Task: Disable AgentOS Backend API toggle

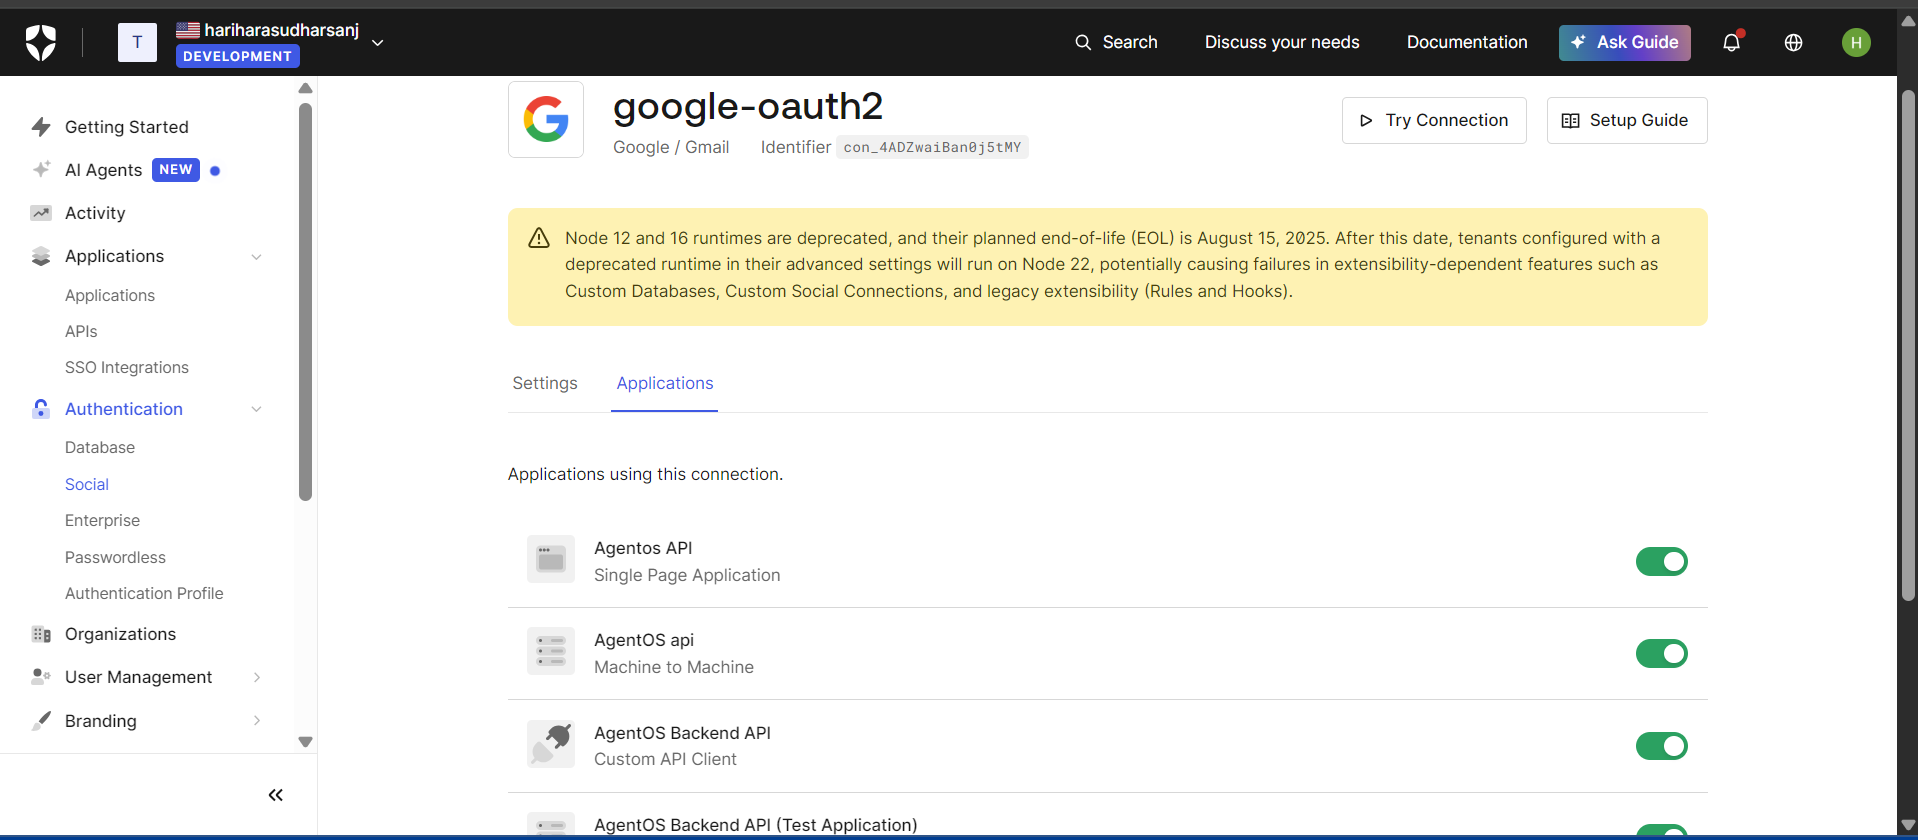Action: point(1662,746)
